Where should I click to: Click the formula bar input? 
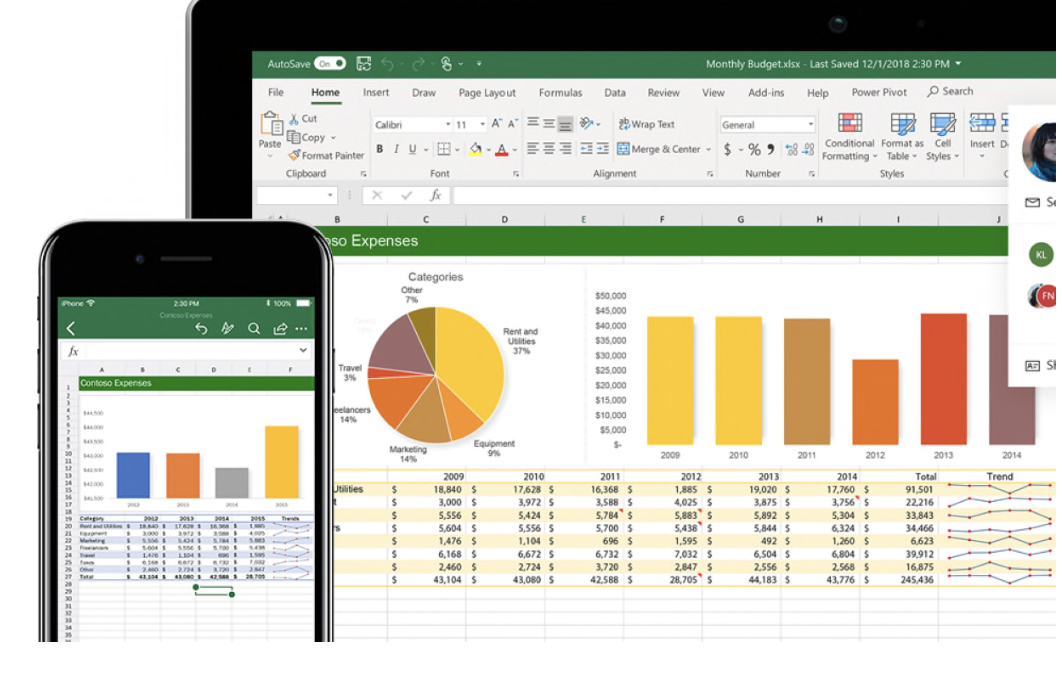pos(730,196)
